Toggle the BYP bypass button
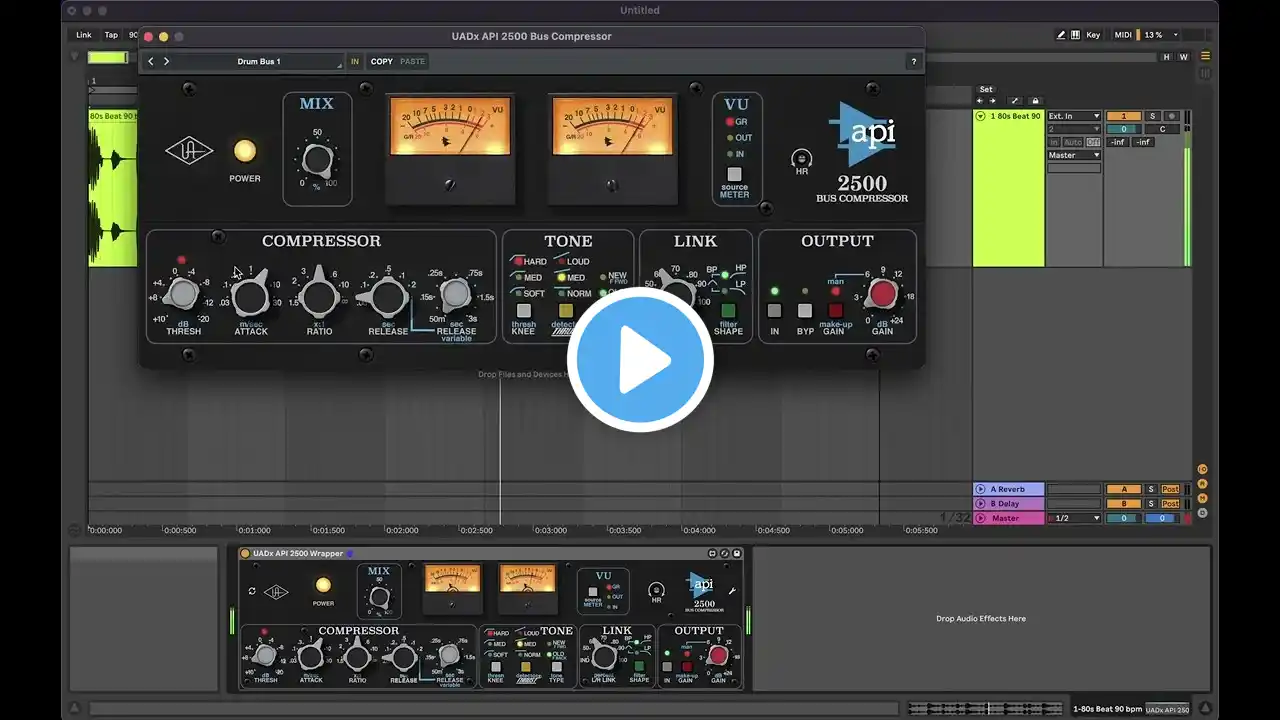The width and height of the screenshot is (1280, 720). [805, 311]
